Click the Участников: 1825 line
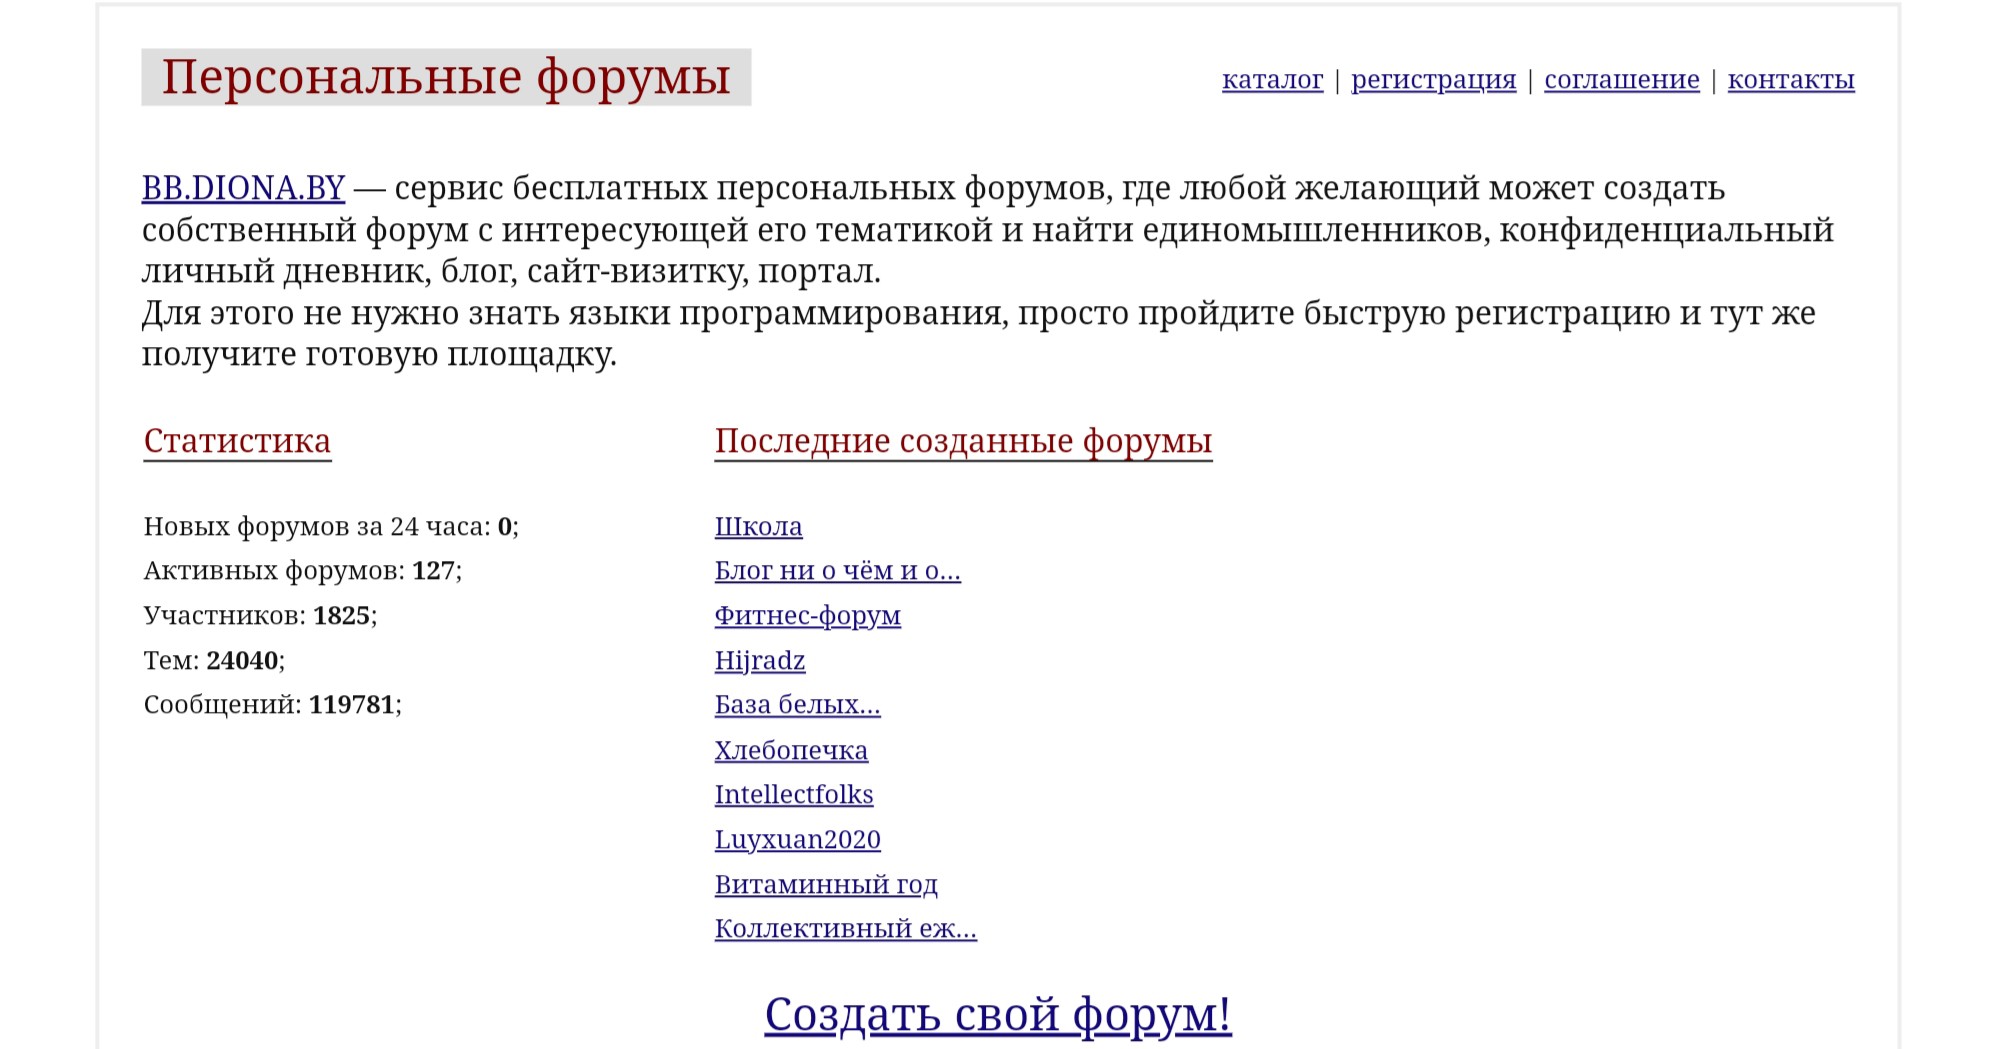The height and width of the screenshot is (1049, 2000). tap(260, 616)
